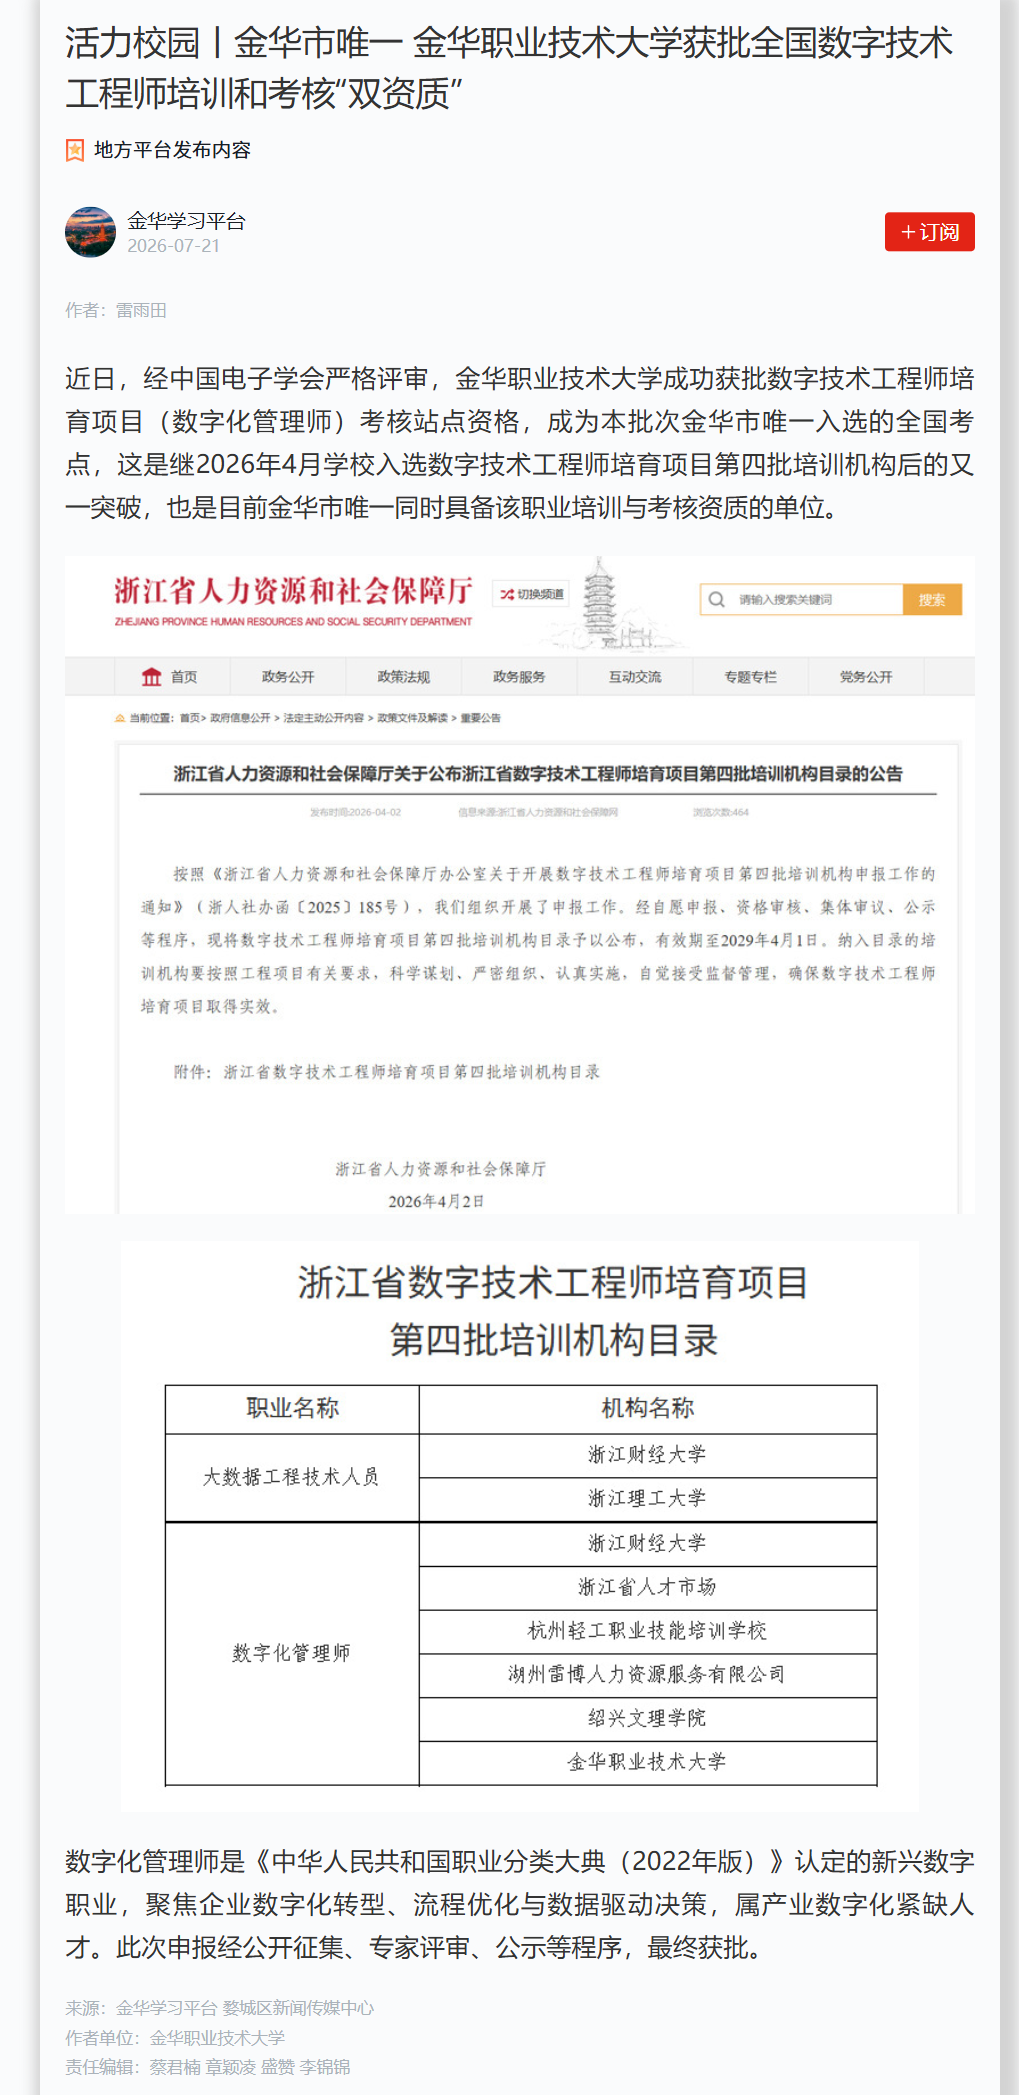Screen dimensions: 1019x2095
Task: Open the article headline about 金华职业技术大学
Action: point(509,68)
